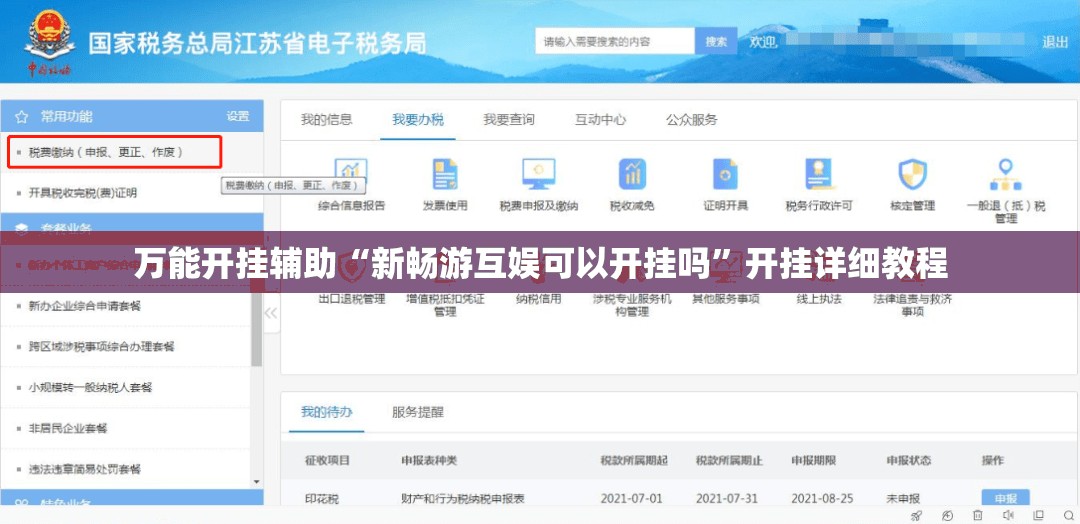Click the trash bin icon in status bar
Image resolution: width=1080 pixels, height=524 pixels.
(x=978, y=516)
